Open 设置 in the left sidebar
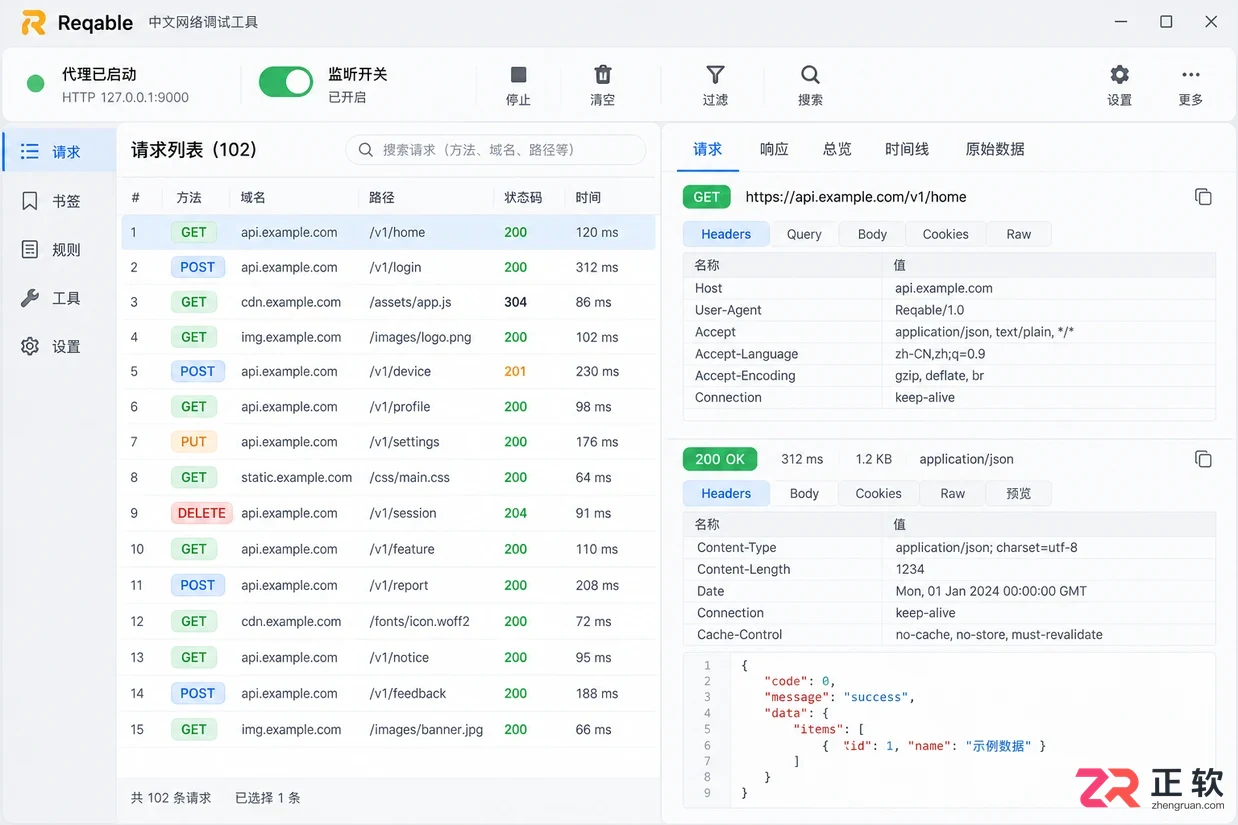The image size is (1238, 825). tap(59, 347)
